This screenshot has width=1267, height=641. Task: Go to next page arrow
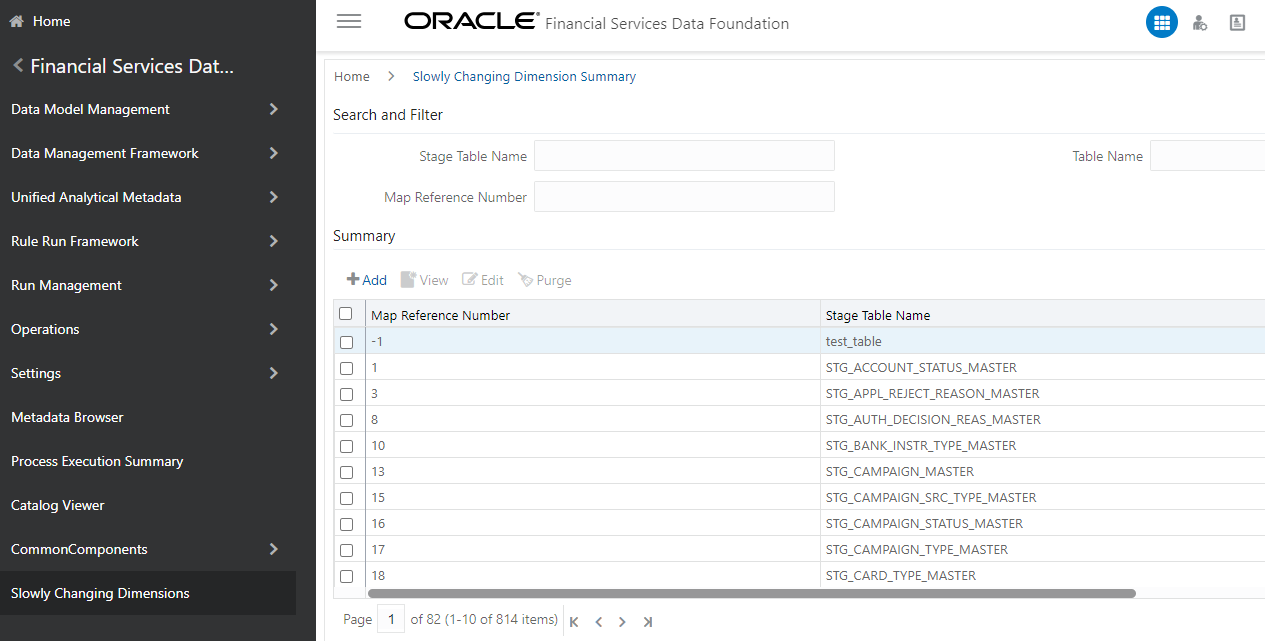(622, 622)
